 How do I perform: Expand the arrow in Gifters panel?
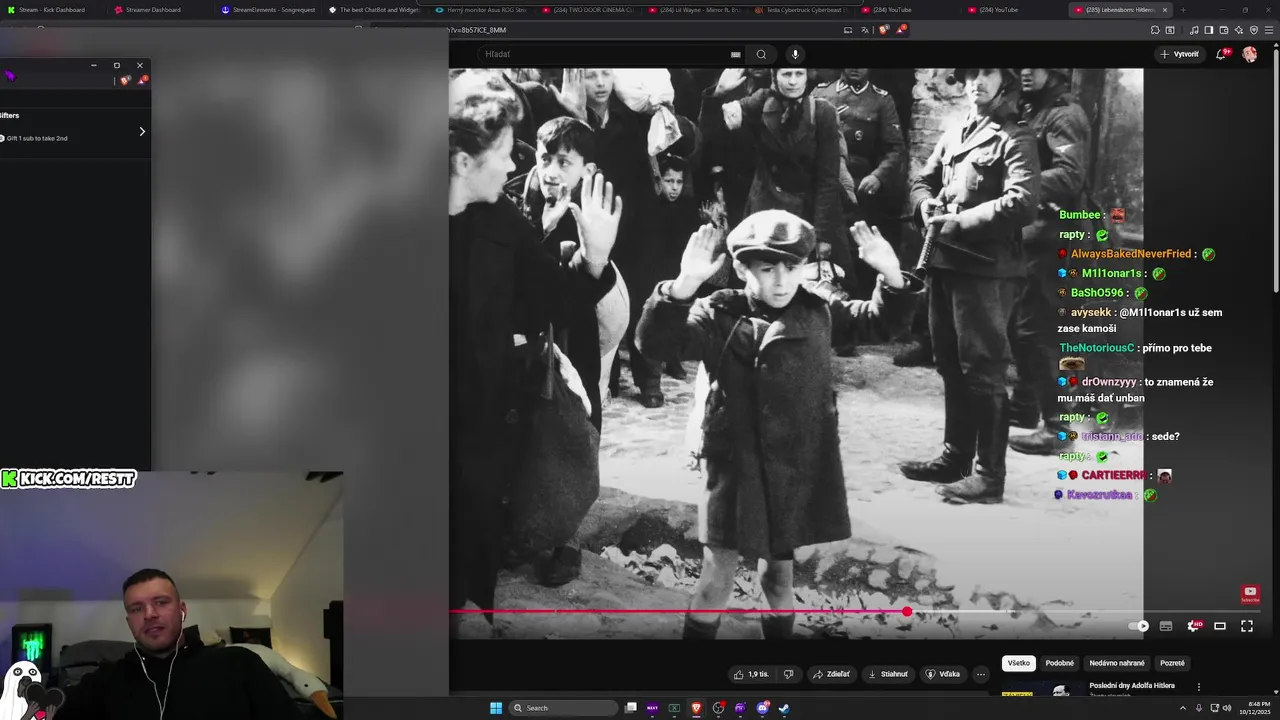click(x=141, y=131)
